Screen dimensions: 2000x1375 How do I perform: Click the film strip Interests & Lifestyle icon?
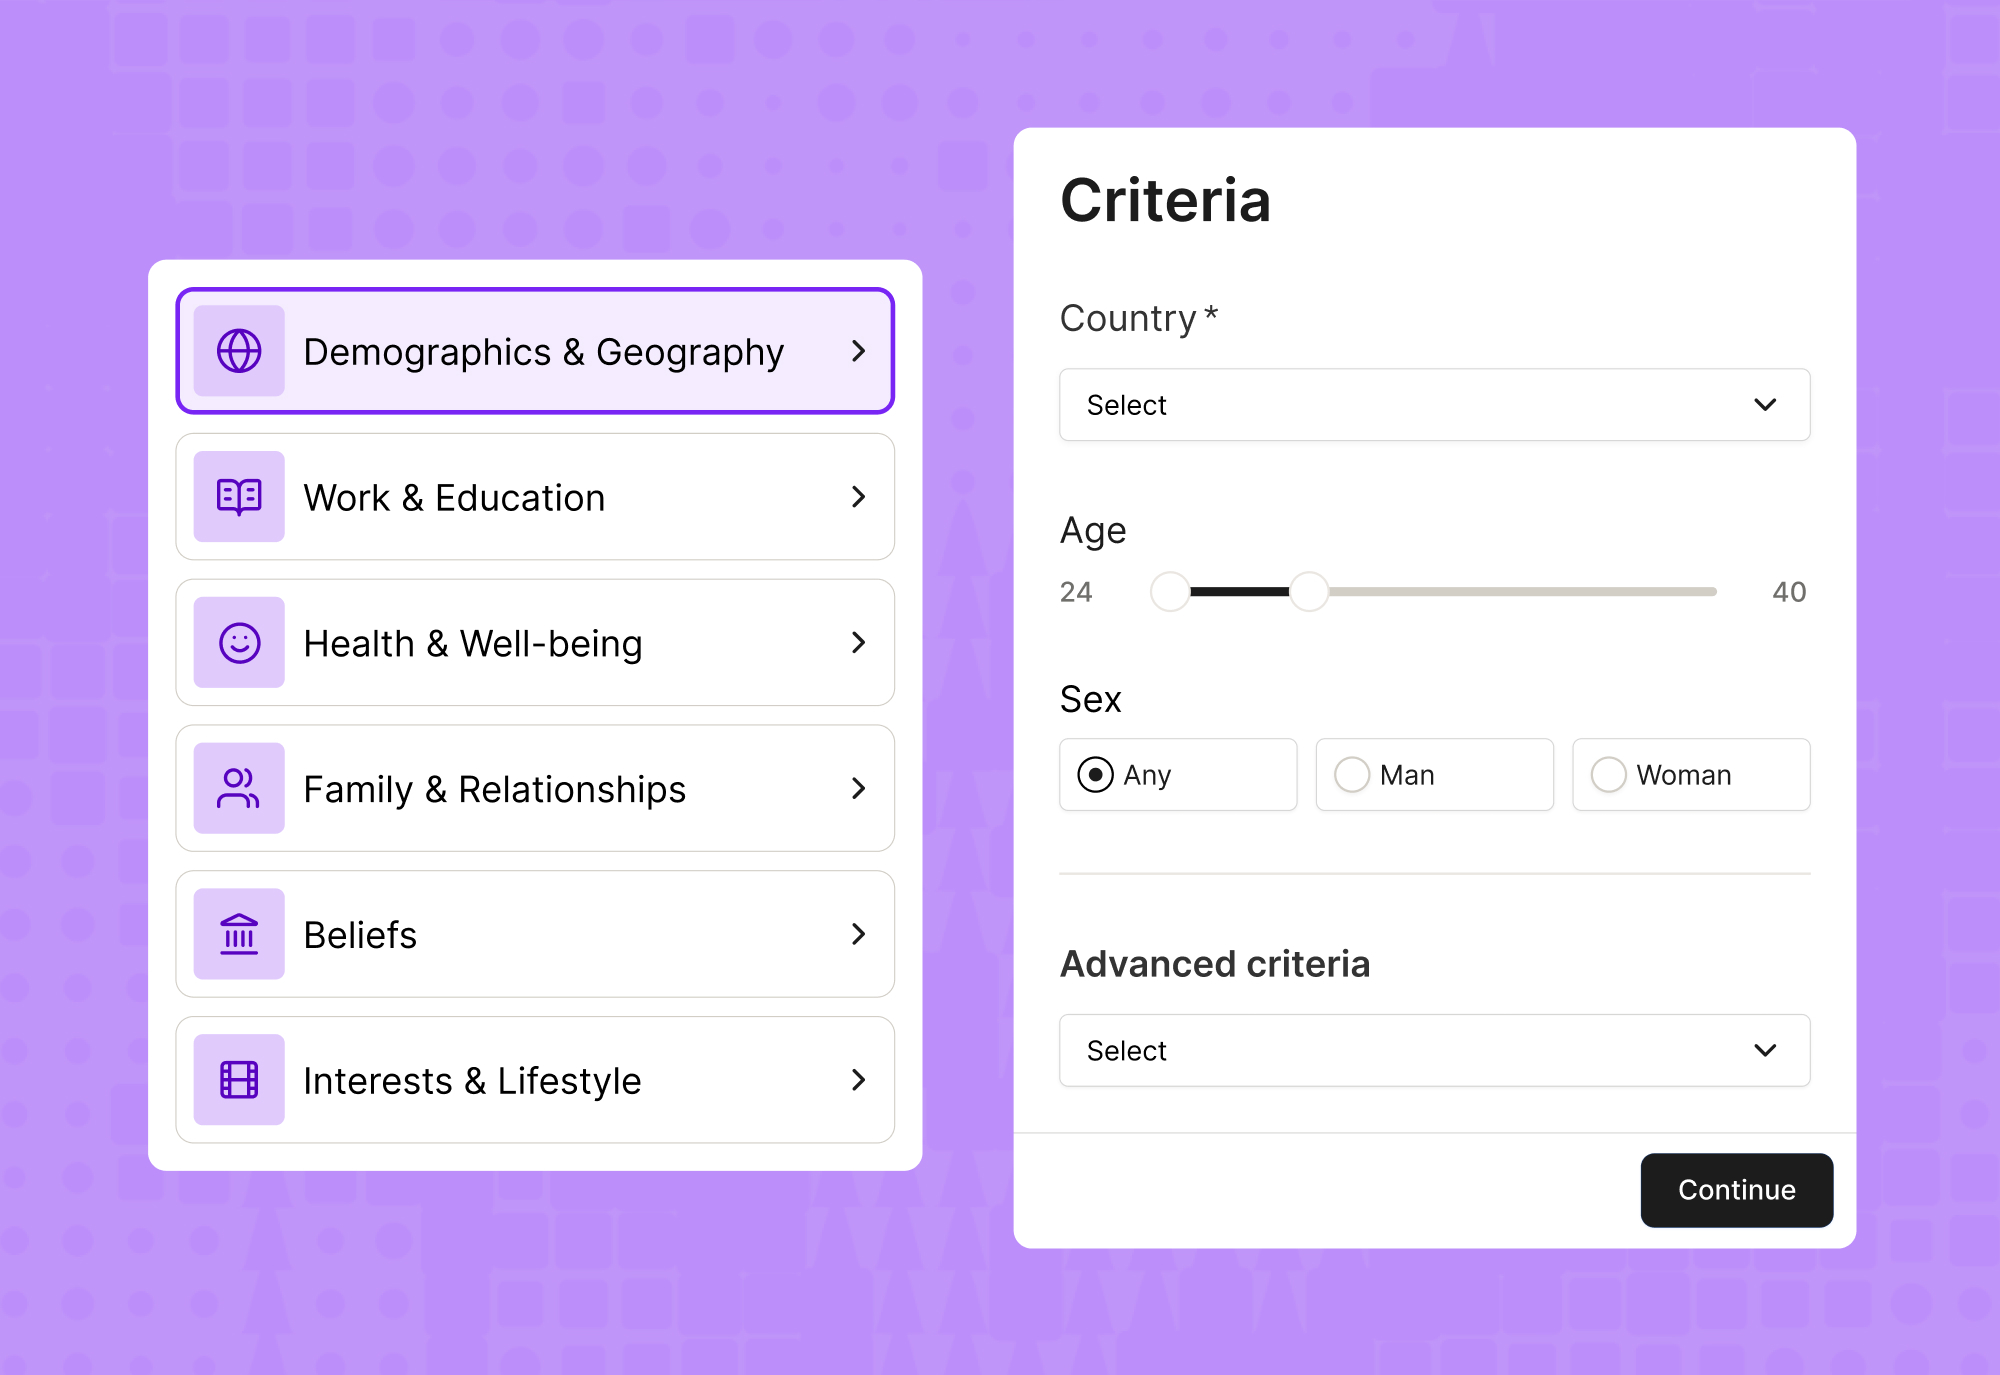click(x=239, y=1080)
